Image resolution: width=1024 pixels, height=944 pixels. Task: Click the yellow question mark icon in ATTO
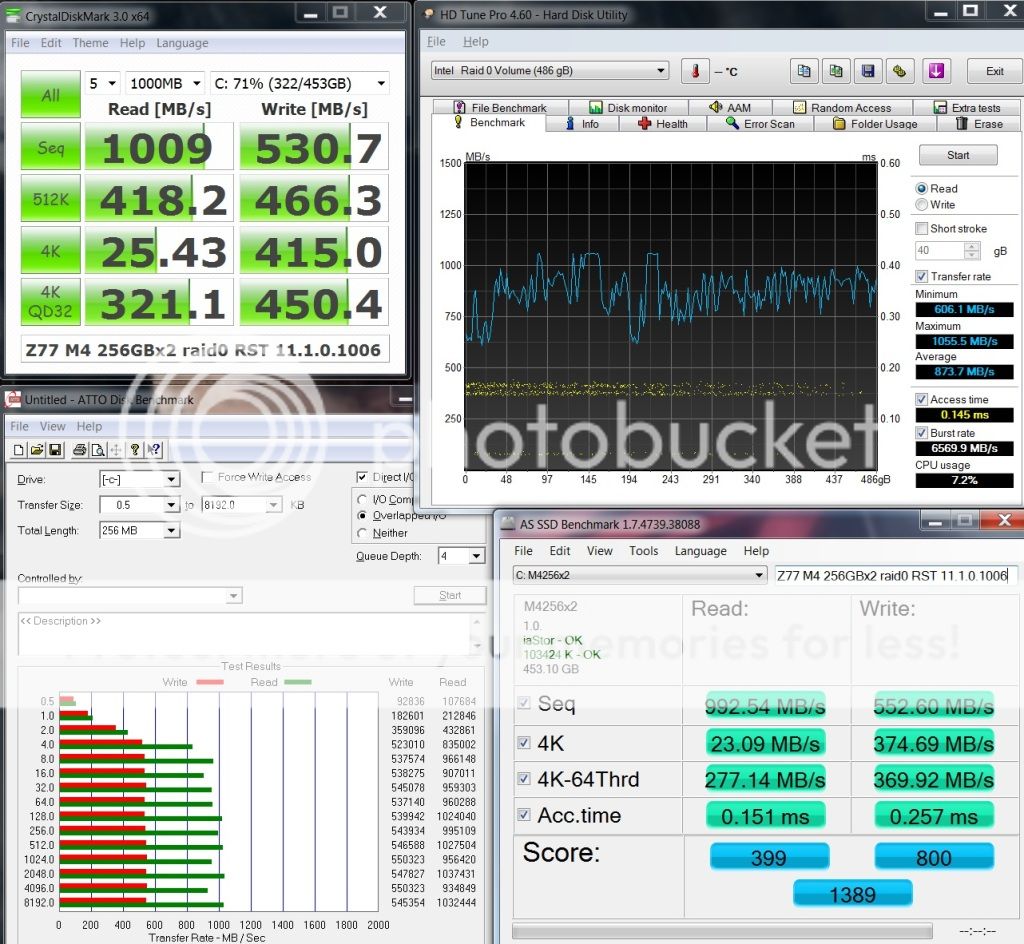[x=136, y=450]
